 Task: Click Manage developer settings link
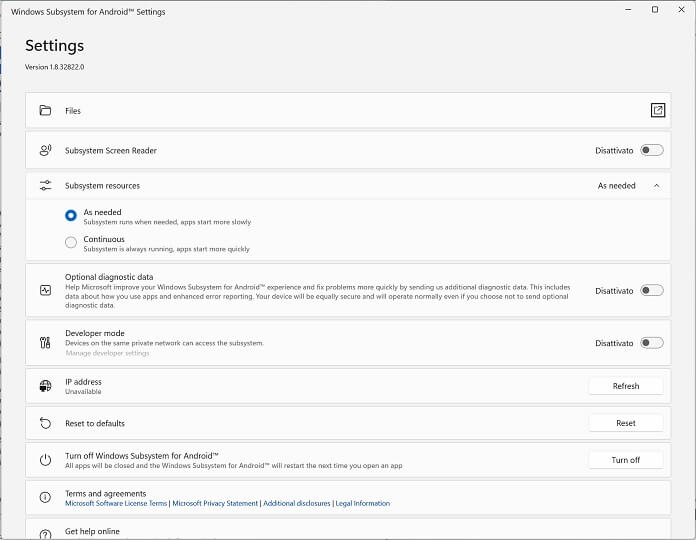tap(107, 353)
